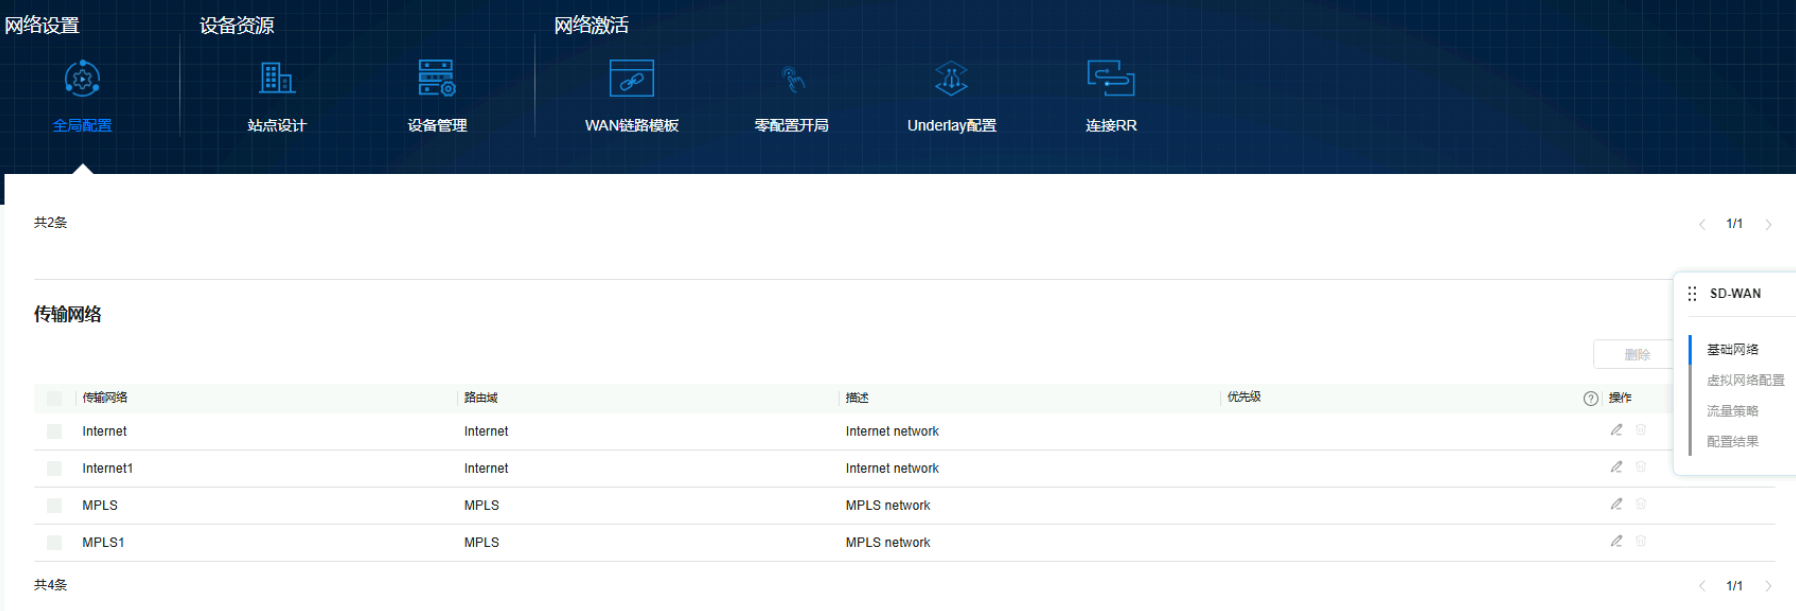Open the 站点设计 site design icon
The height and width of the screenshot is (611, 1796).
pos(277,79)
